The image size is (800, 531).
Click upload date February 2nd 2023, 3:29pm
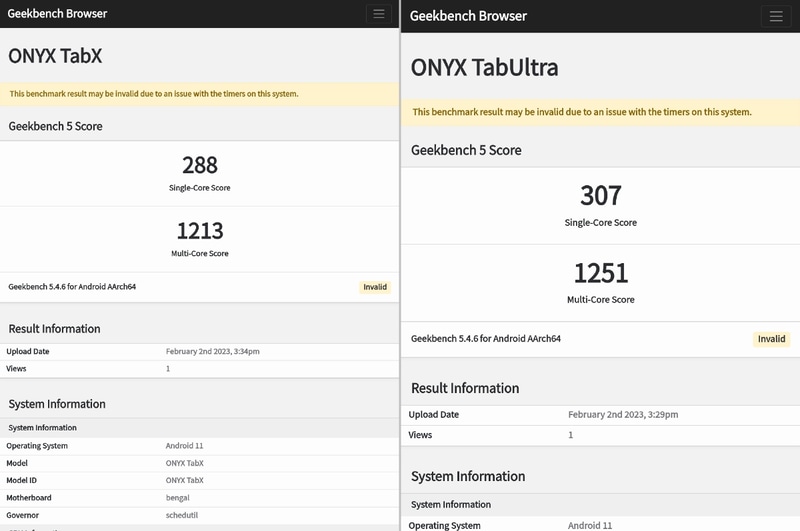click(623, 415)
